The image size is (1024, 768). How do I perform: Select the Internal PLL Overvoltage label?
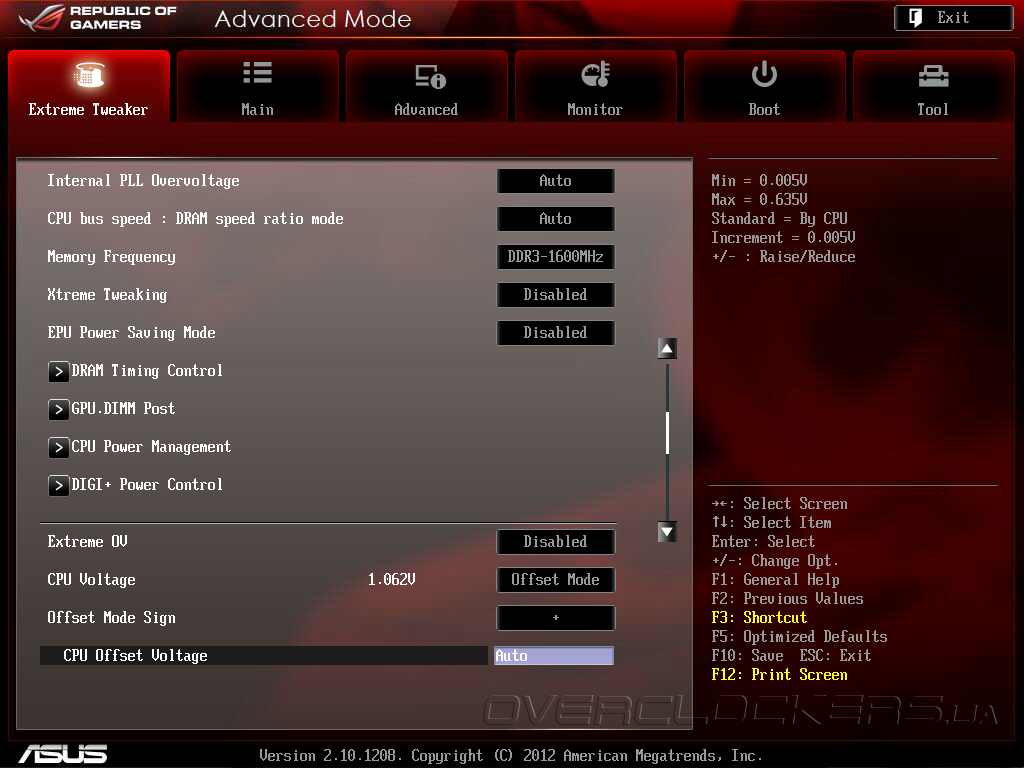point(143,181)
